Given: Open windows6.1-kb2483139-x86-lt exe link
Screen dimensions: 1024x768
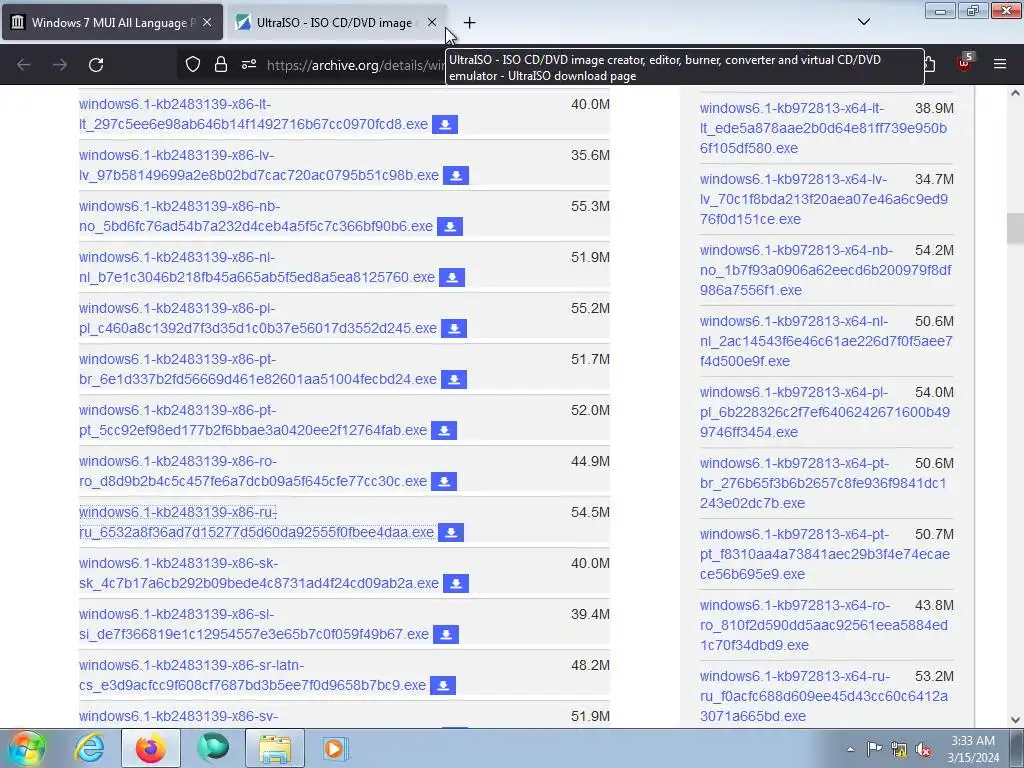Looking at the screenshot, I should [x=253, y=114].
